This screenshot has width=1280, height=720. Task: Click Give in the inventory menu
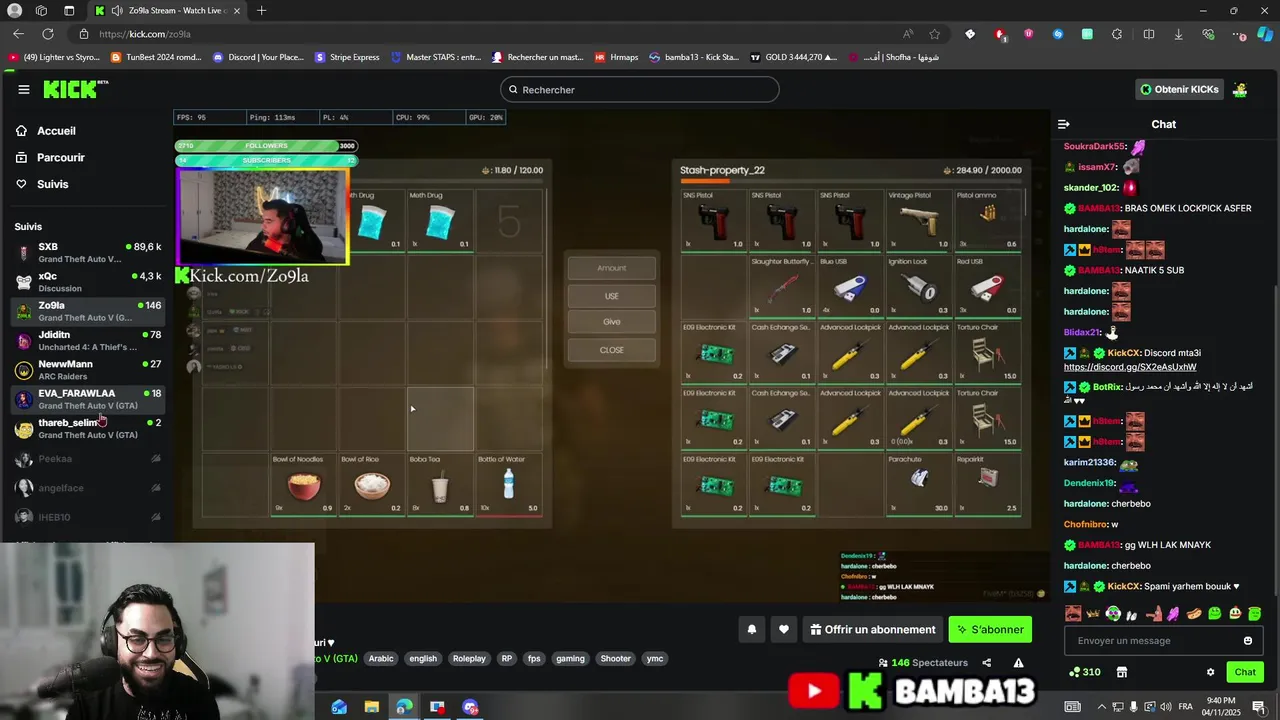tap(612, 322)
